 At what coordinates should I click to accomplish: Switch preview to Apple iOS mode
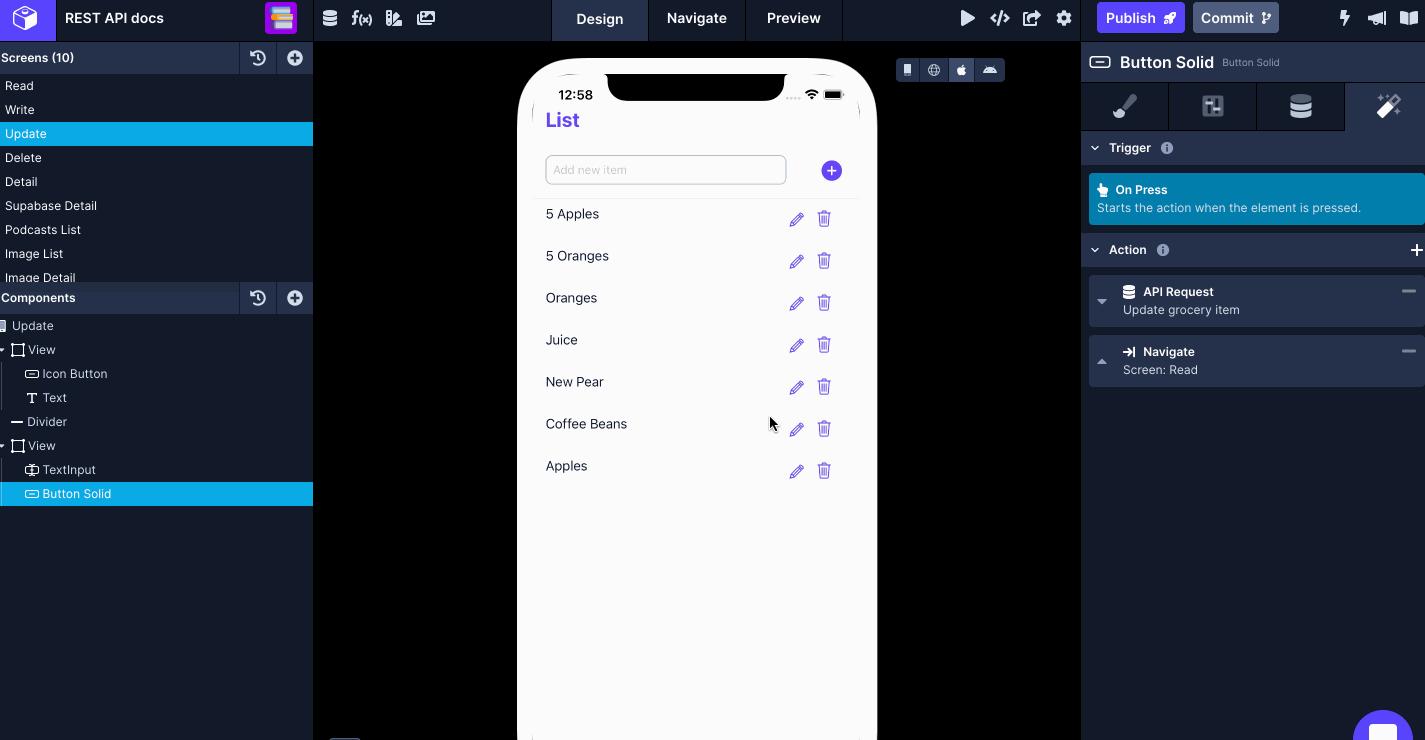tap(962, 70)
